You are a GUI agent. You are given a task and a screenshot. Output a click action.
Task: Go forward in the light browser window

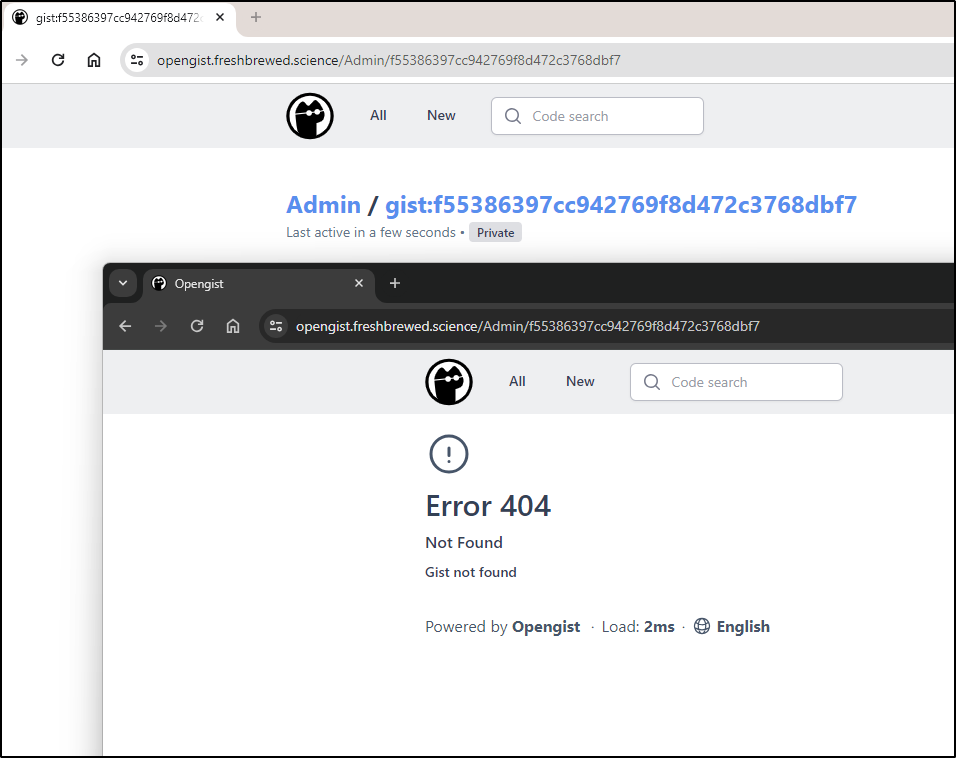click(22, 60)
